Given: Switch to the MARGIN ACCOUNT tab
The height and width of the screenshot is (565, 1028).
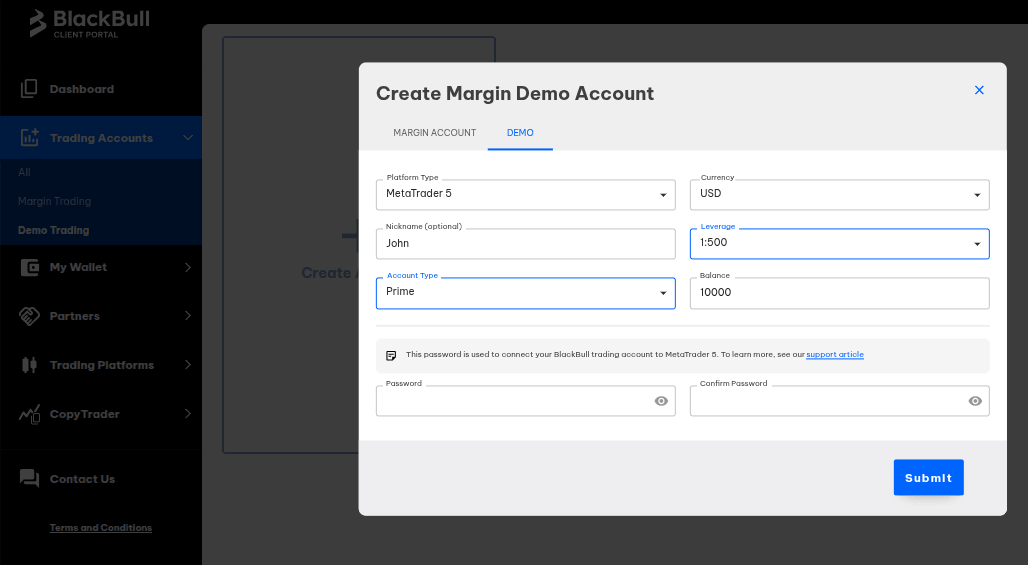Looking at the screenshot, I should tap(435, 132).
